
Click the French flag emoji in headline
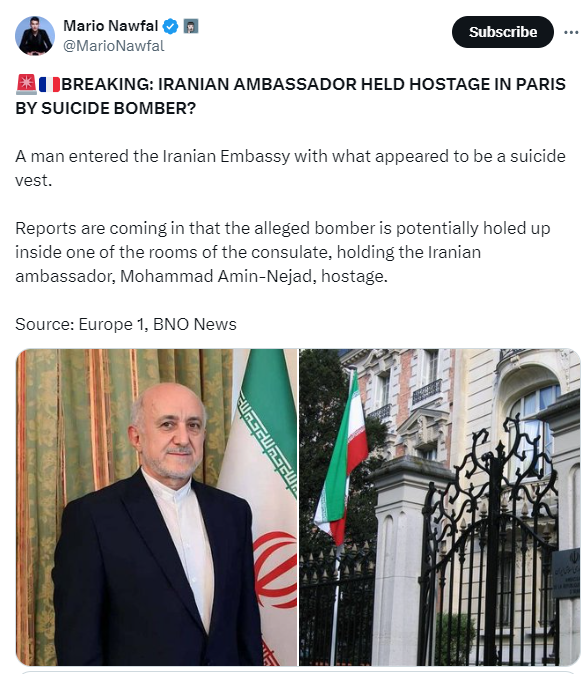(x=49, y=84)
